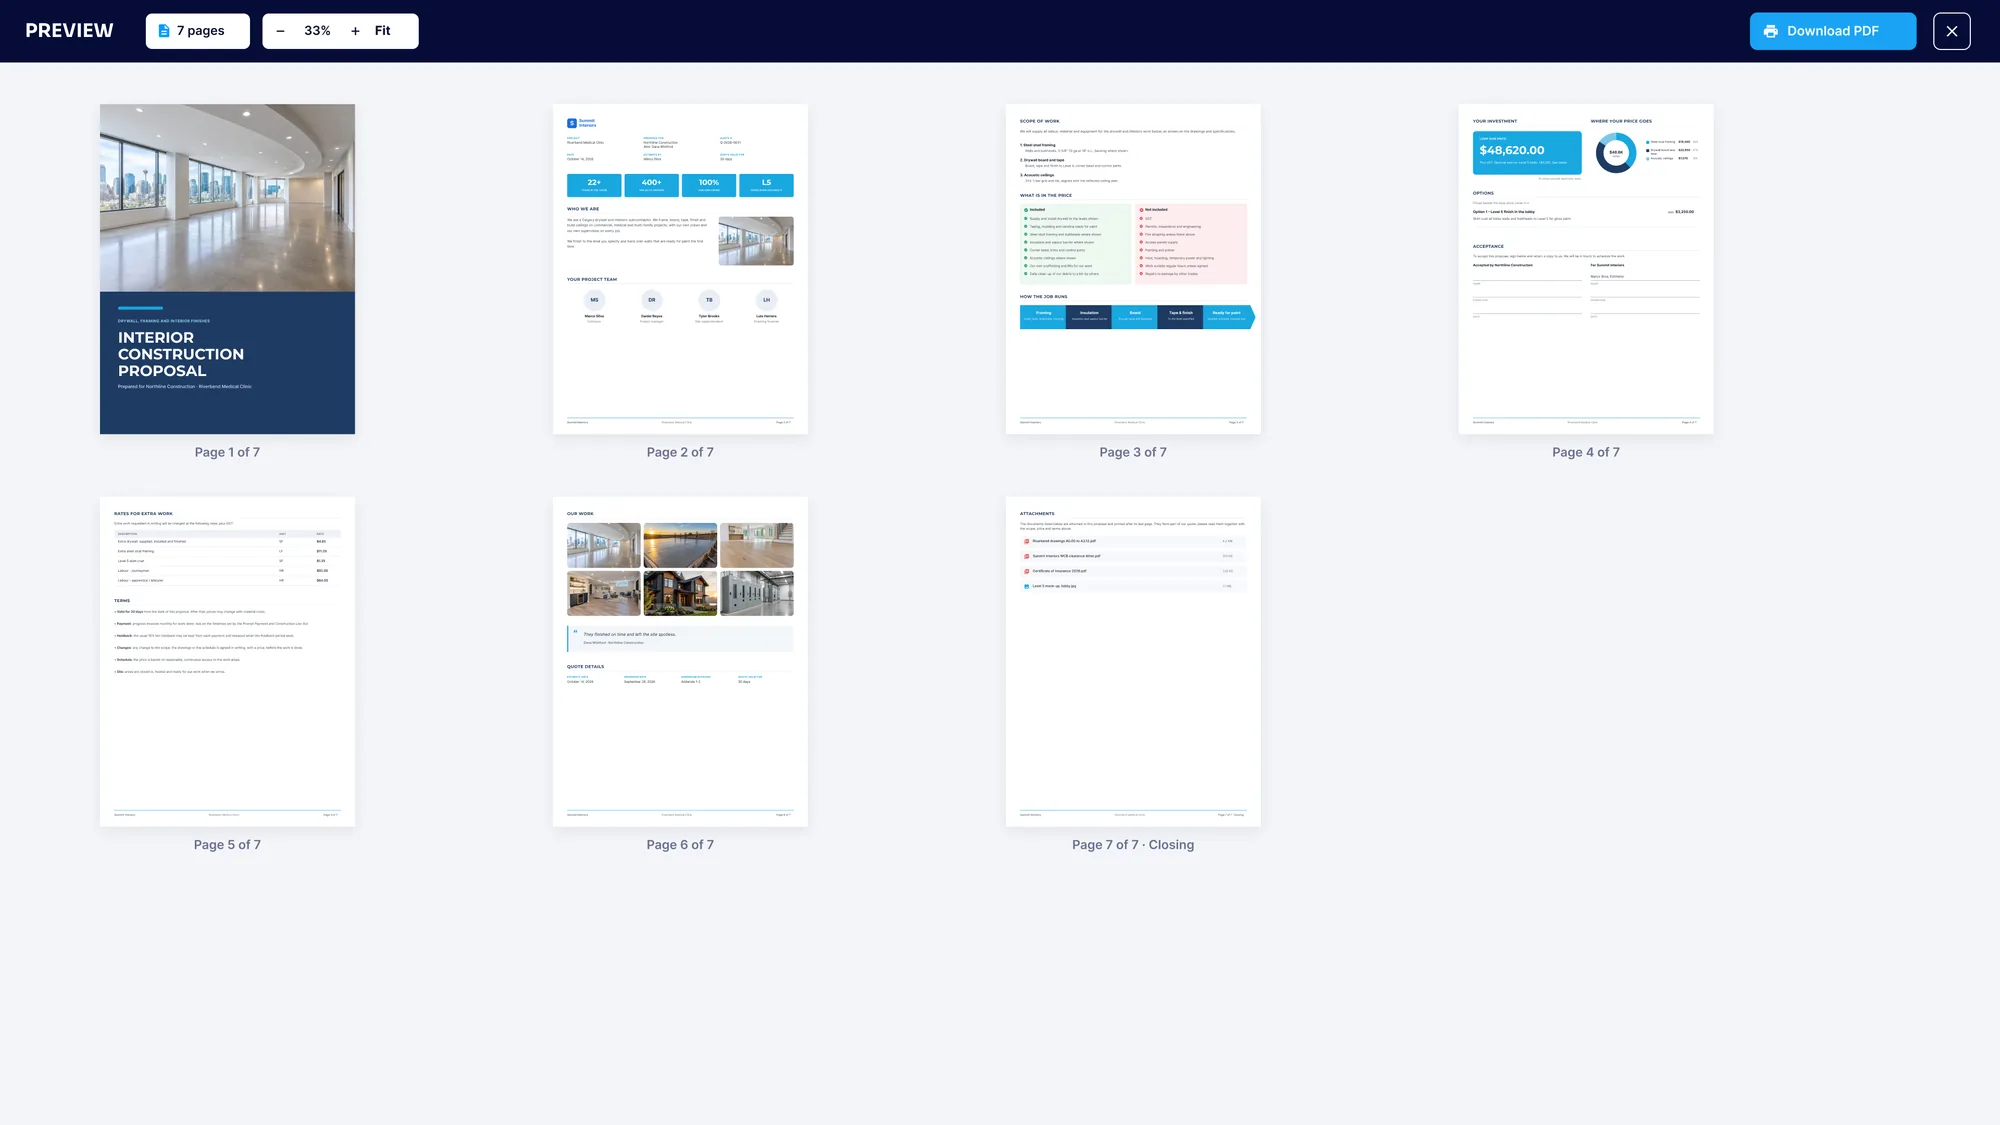Open the Page 1 cover thumbnail

[x=227, y=269]
